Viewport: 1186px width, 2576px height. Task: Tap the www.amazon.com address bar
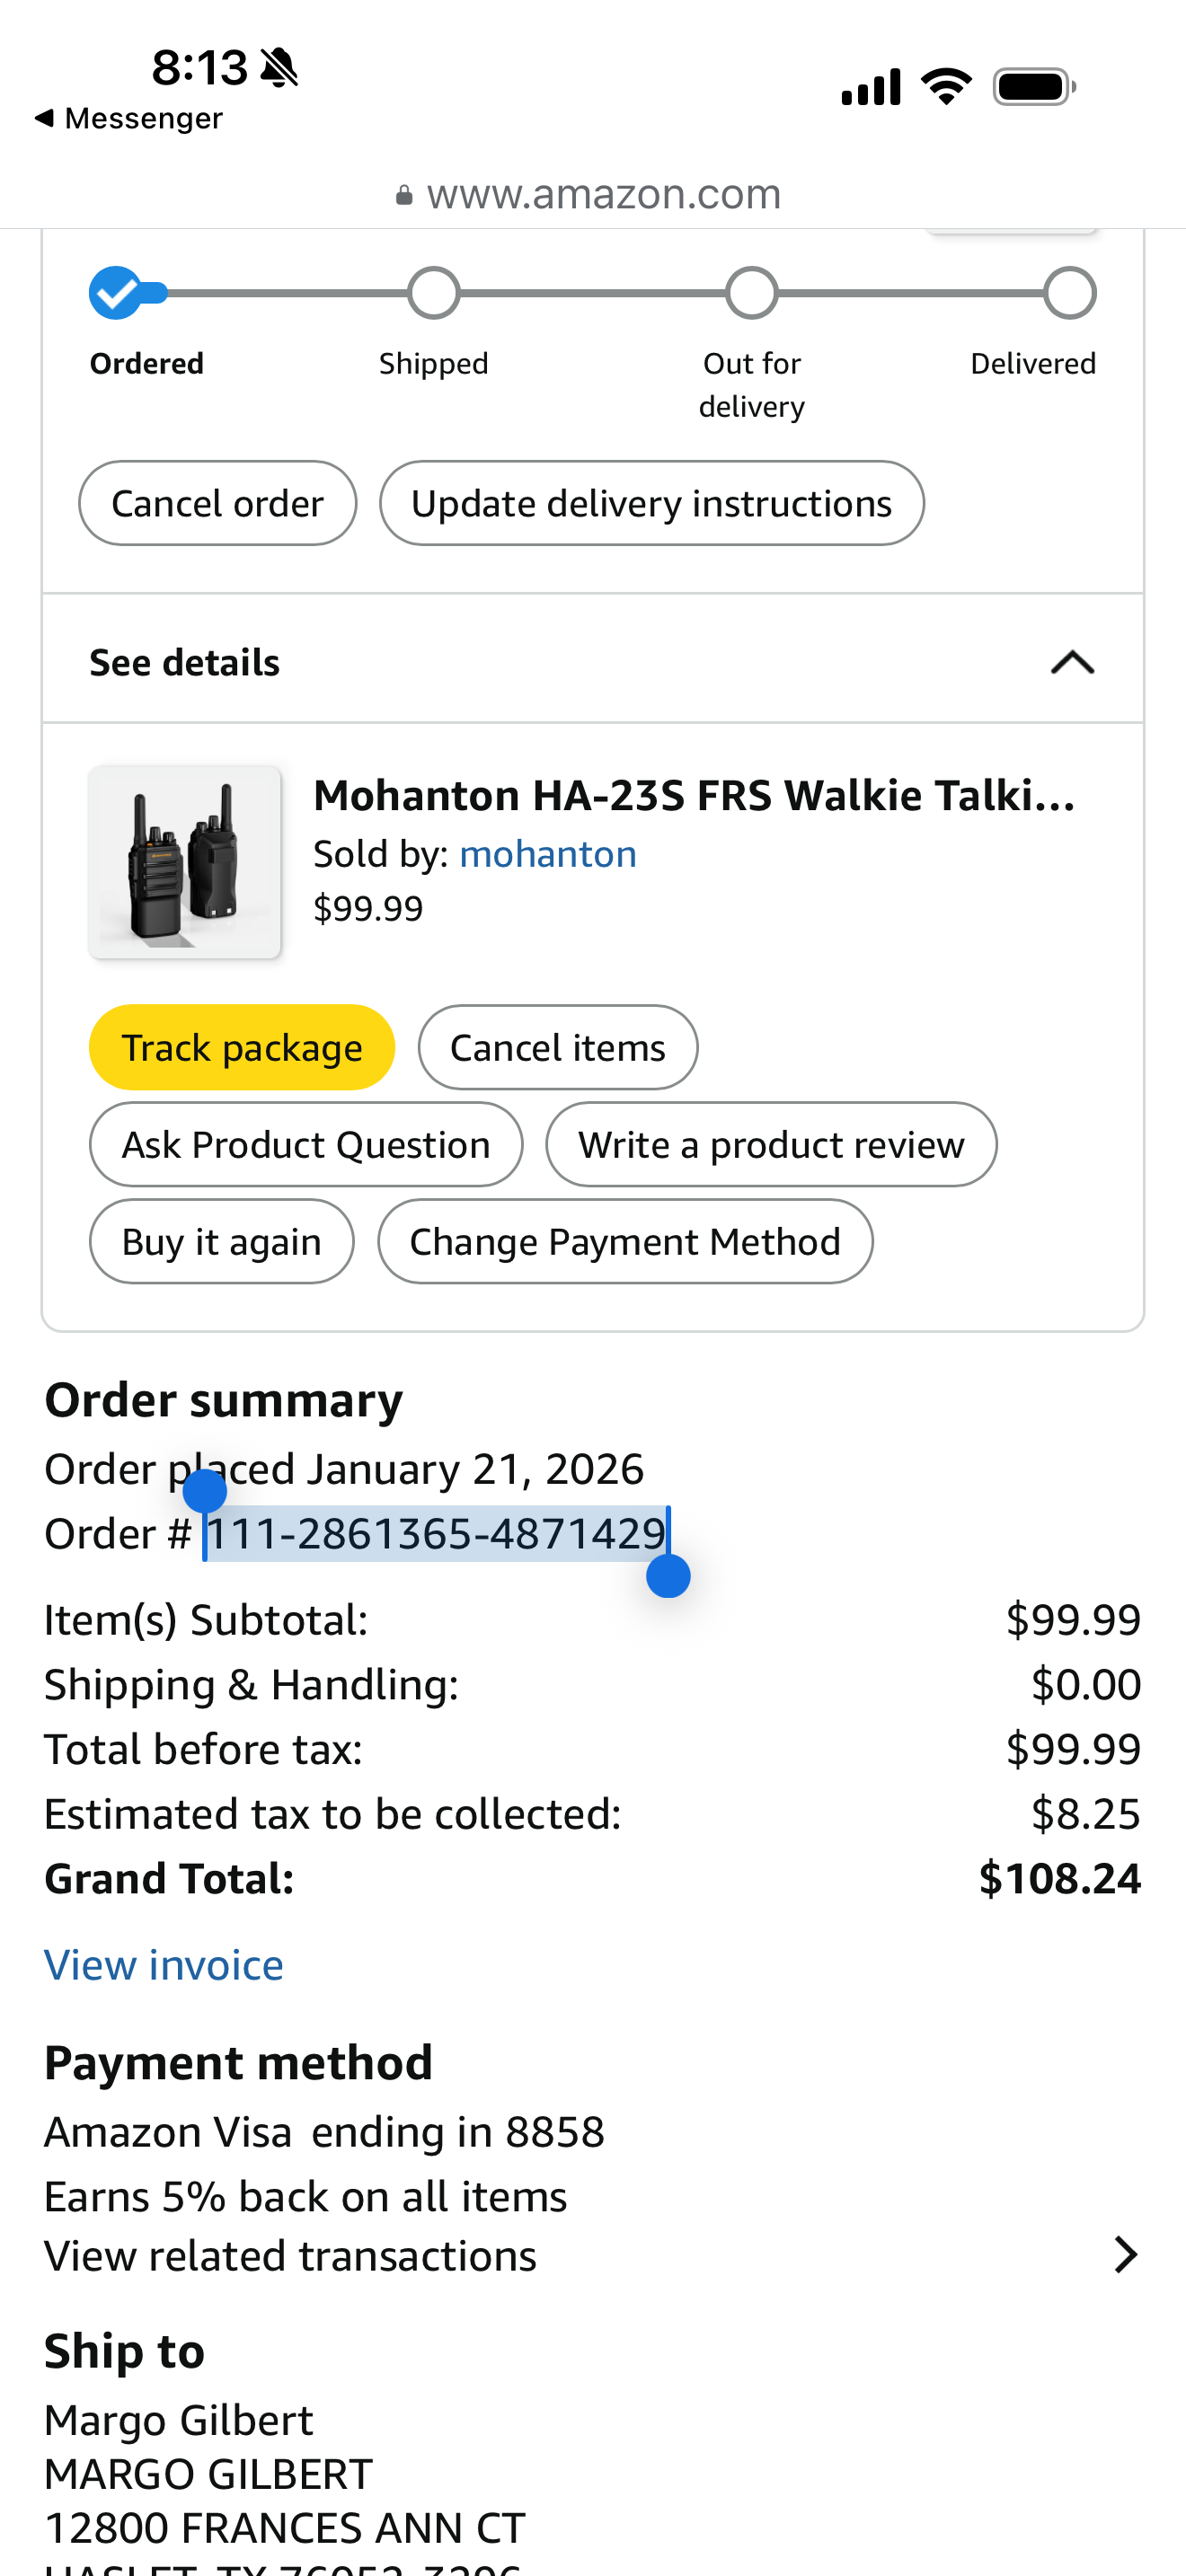pyautogui.click(x=603, y=194)
